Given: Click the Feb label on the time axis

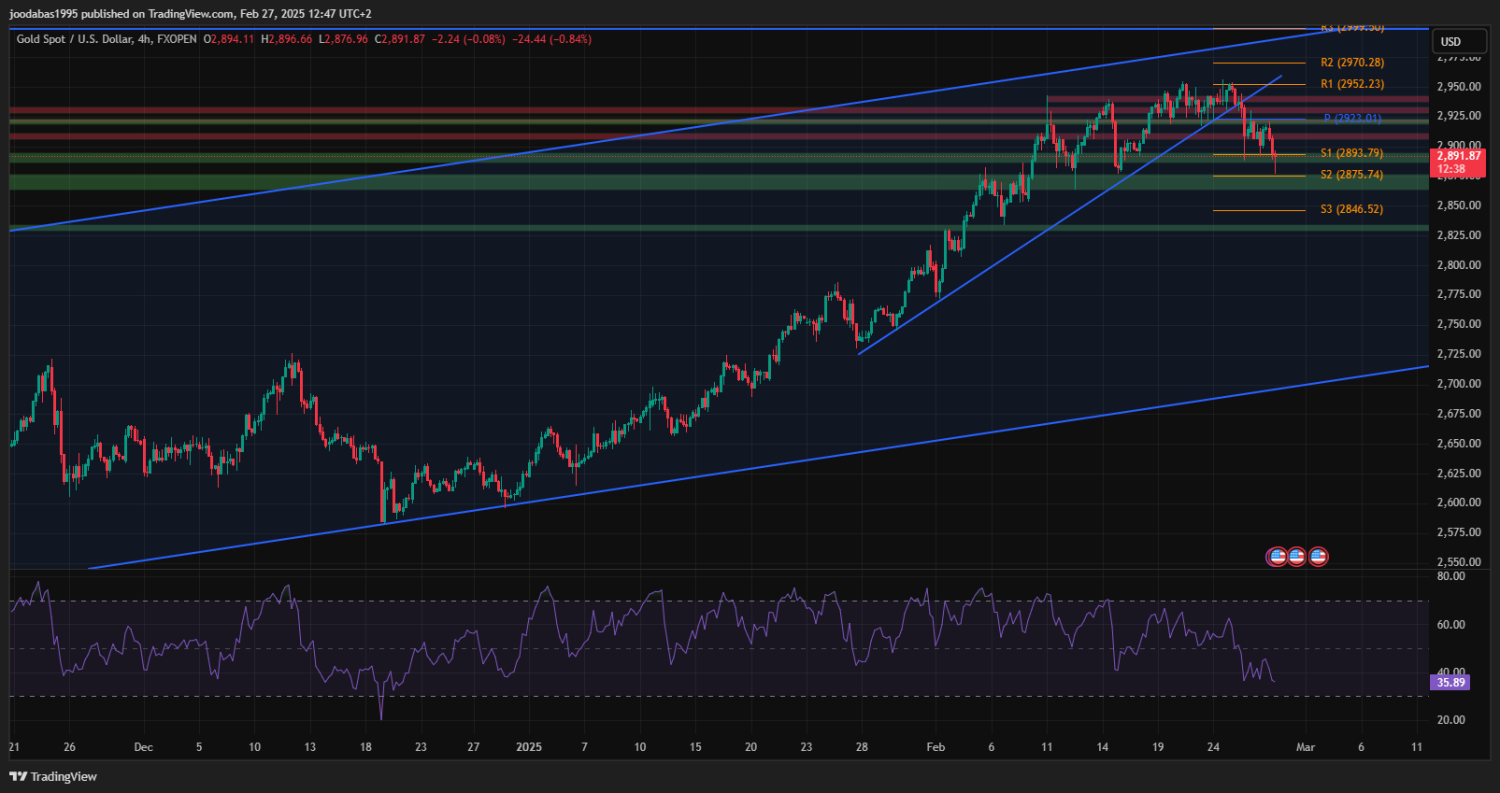Looking at the screenshot, I should (935, 747).
